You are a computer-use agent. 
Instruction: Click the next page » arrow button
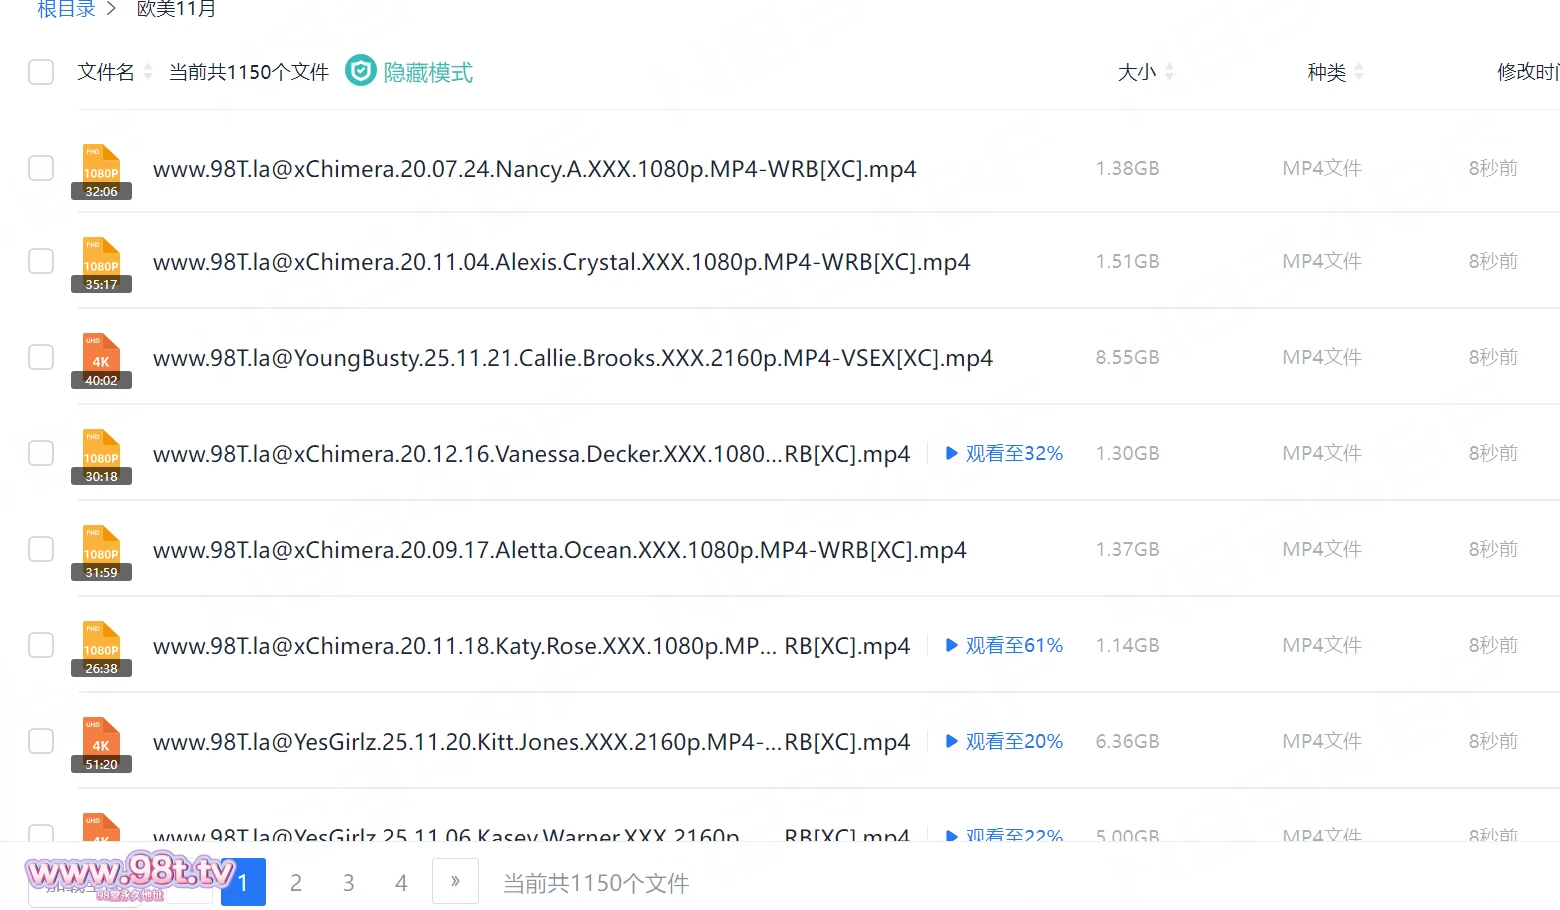455,882
